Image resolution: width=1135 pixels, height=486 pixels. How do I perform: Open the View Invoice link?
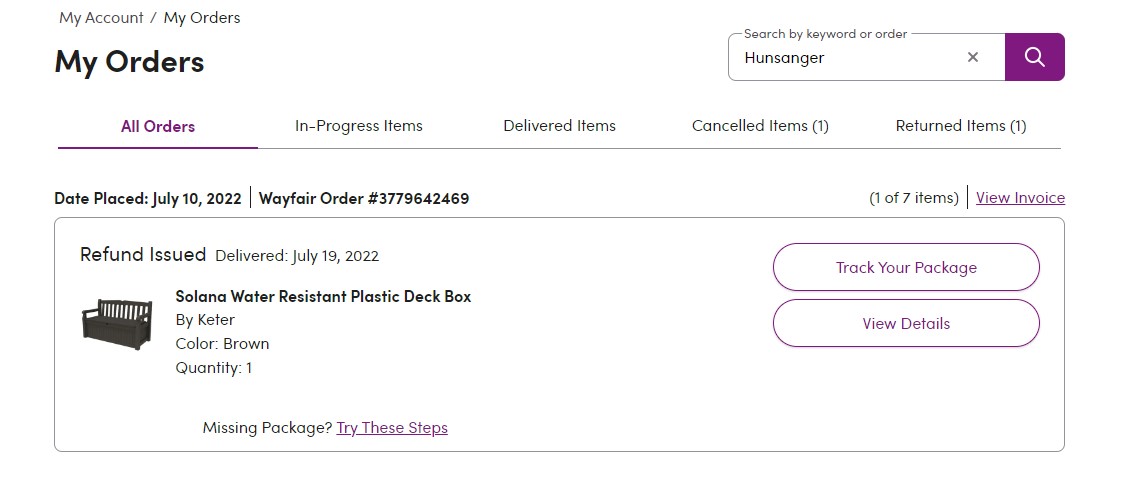coord(1020,198)
